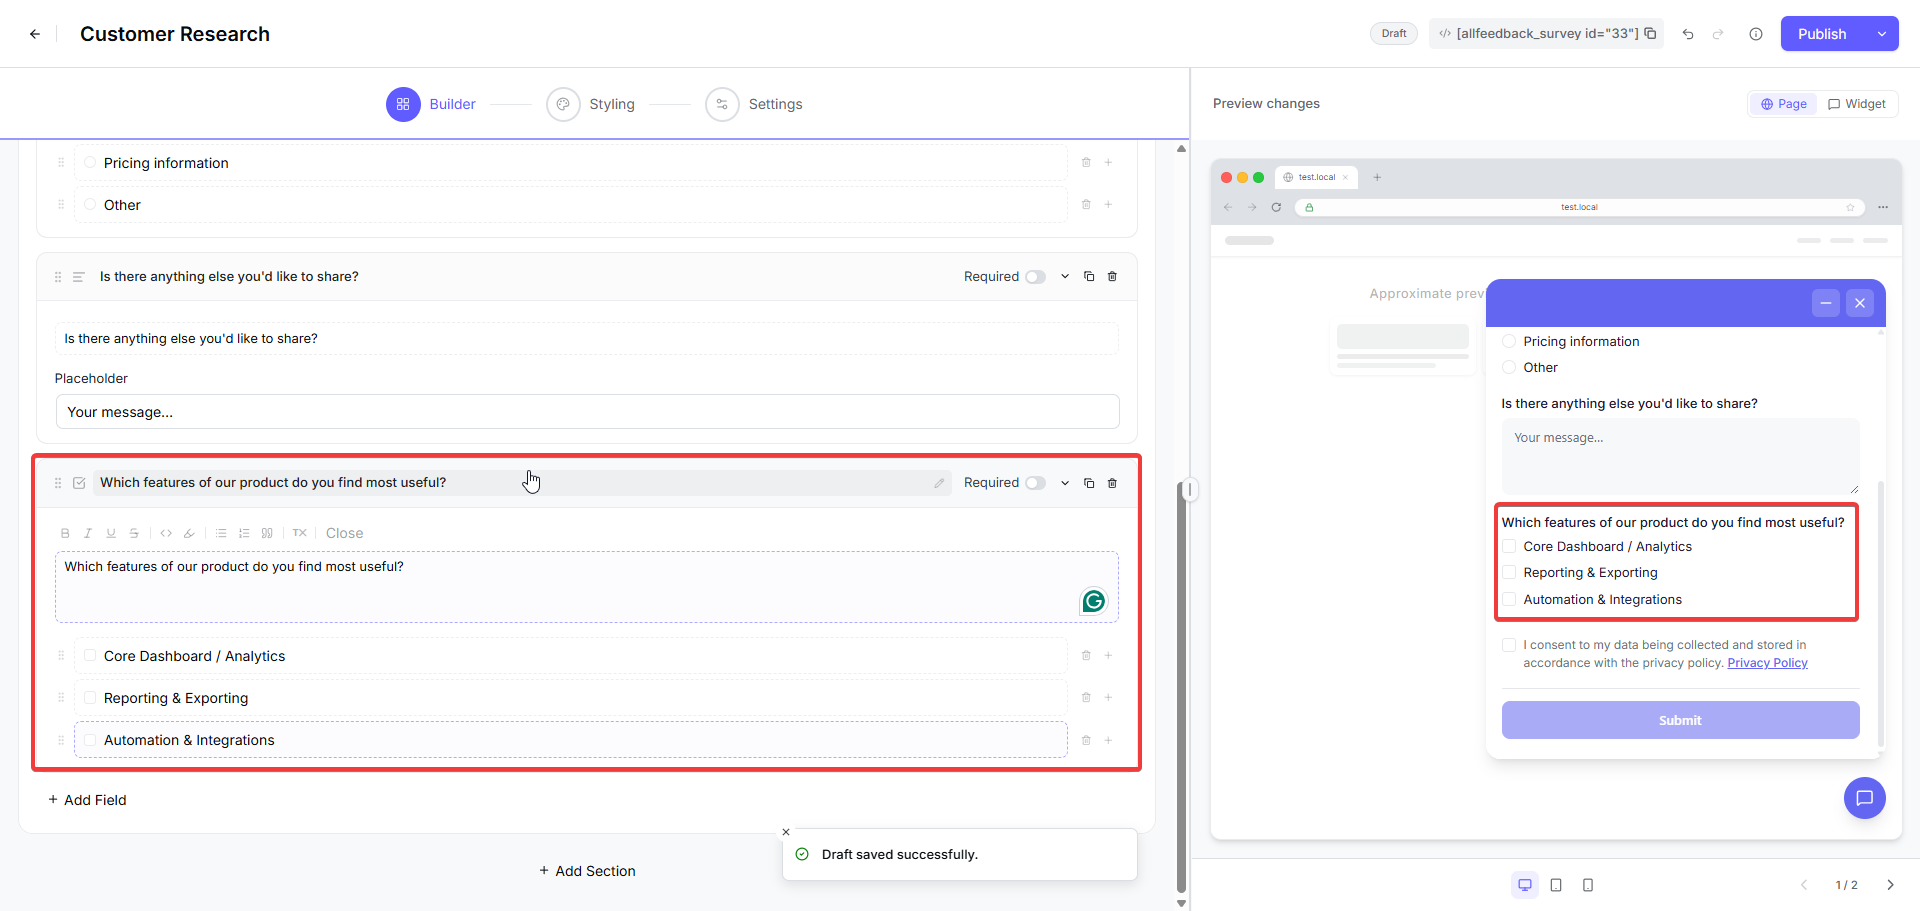Collapse the 'Which features' field with its chevron
This screenshot has width=1920, height=911.
tap(1065, 483)
